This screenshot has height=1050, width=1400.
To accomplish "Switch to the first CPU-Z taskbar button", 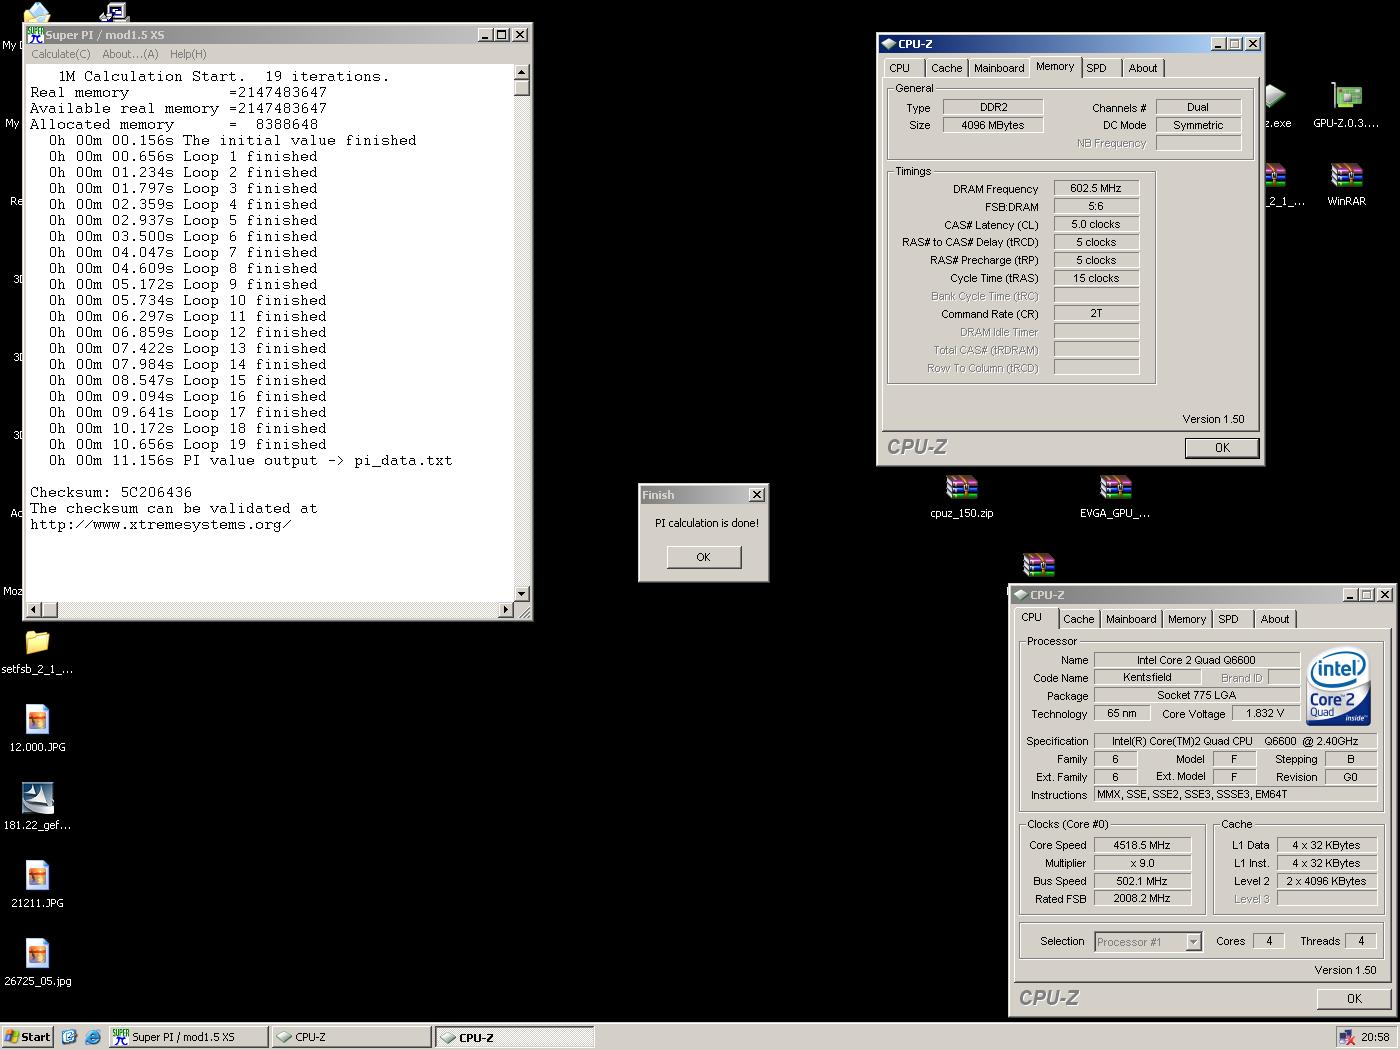I will pyautogui.click(x=351, y=1037).
